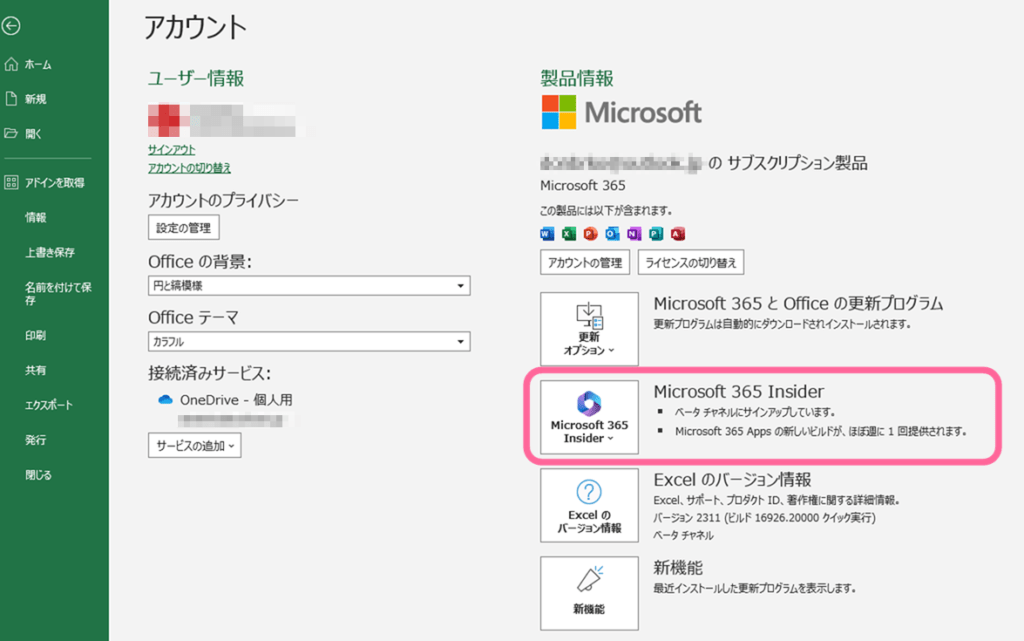Choose 名前を付けて保存 in the sidebar

point(57,294)
